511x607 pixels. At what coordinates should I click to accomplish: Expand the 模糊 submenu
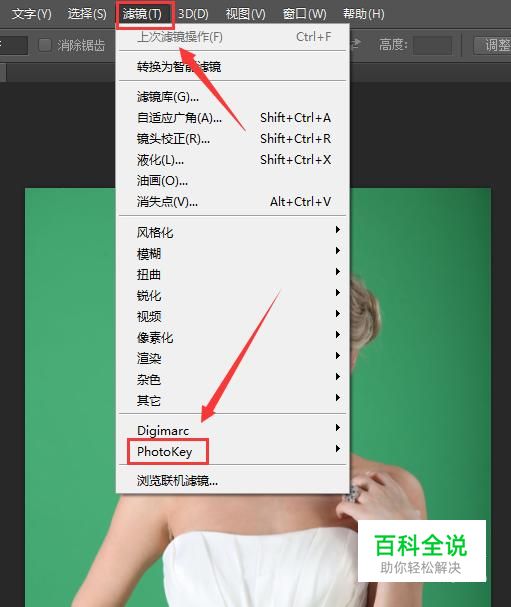(x=233, y=254)
